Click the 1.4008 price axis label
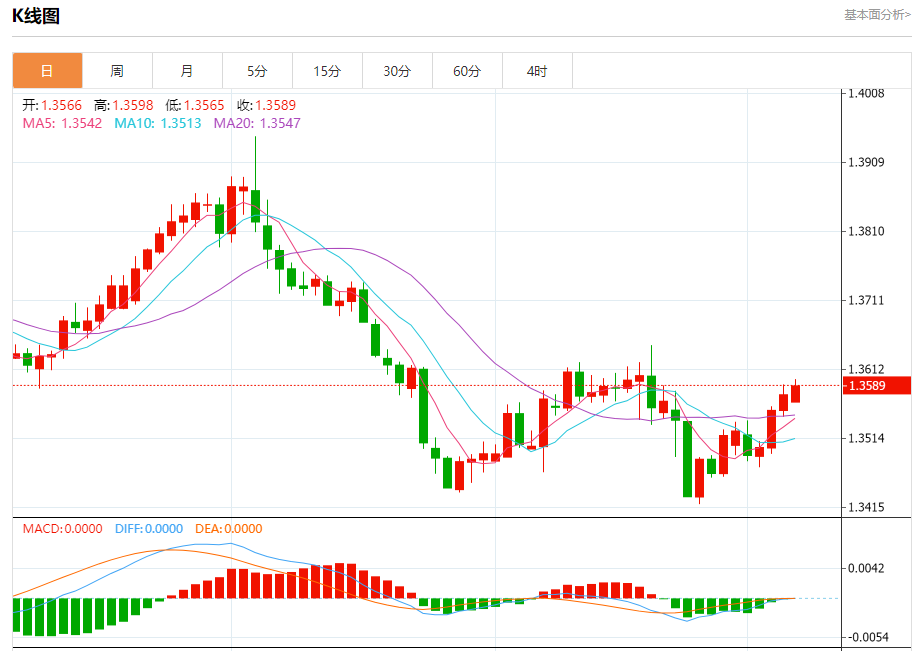The image size is (917, 651). coord(866,94)
